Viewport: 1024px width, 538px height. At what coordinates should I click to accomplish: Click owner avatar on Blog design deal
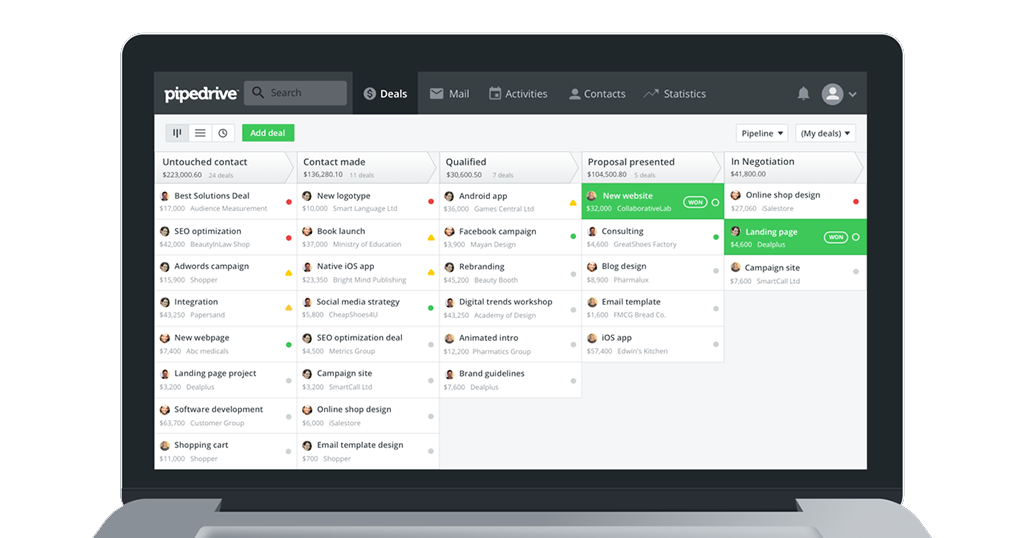592,266
